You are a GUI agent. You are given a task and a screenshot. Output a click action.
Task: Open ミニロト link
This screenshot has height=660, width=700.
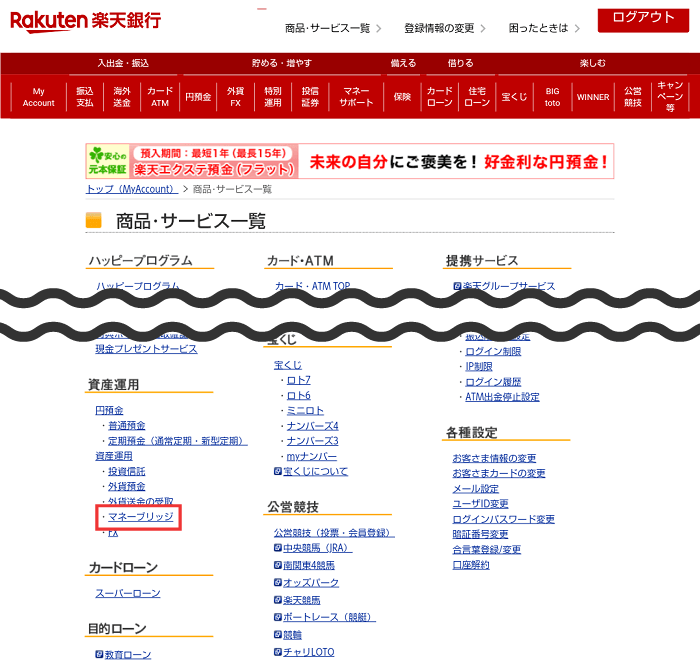tap(305, 411)
